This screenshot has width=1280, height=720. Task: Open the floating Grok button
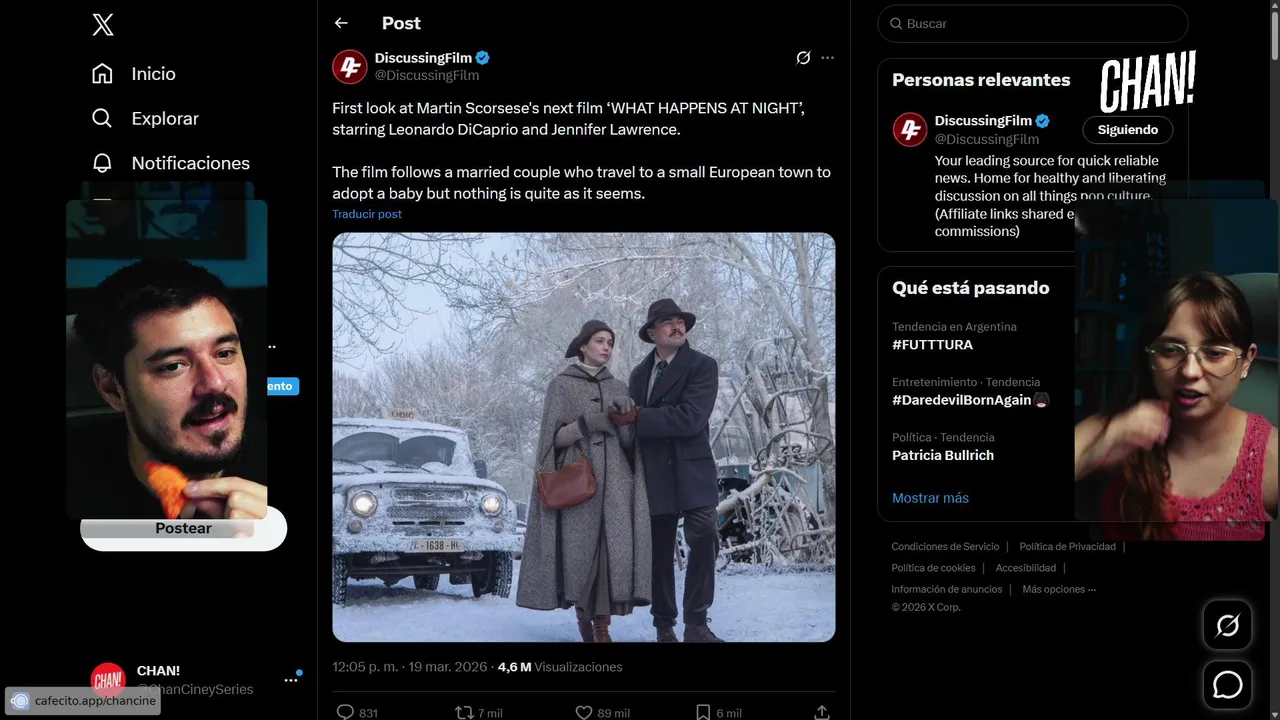tap(1227, 626)
